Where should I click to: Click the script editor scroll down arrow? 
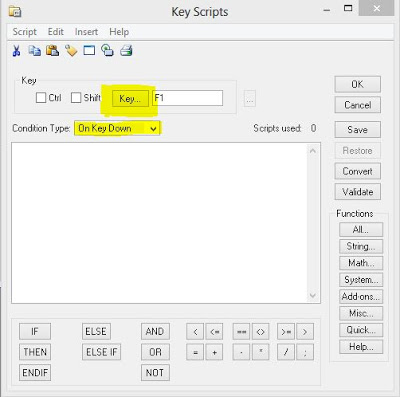[x=313, y=295]
